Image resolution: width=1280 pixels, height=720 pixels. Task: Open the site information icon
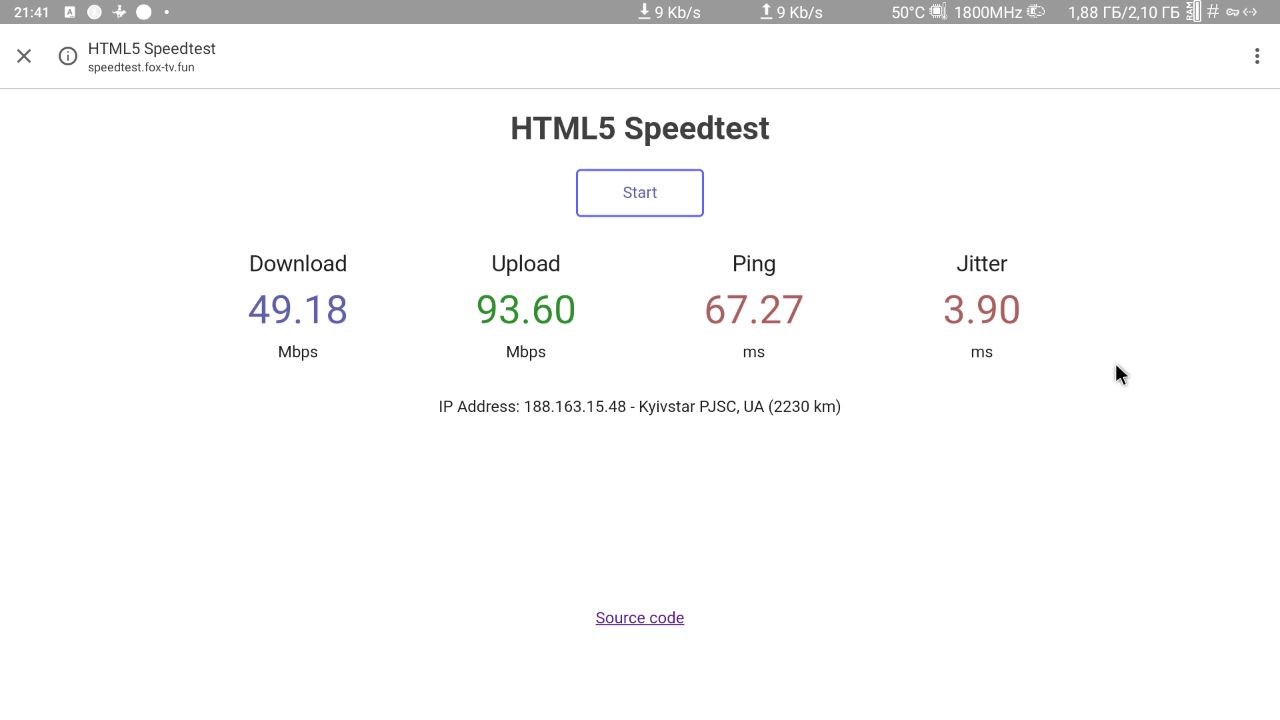pyautogui.click(x=68, y=56)
